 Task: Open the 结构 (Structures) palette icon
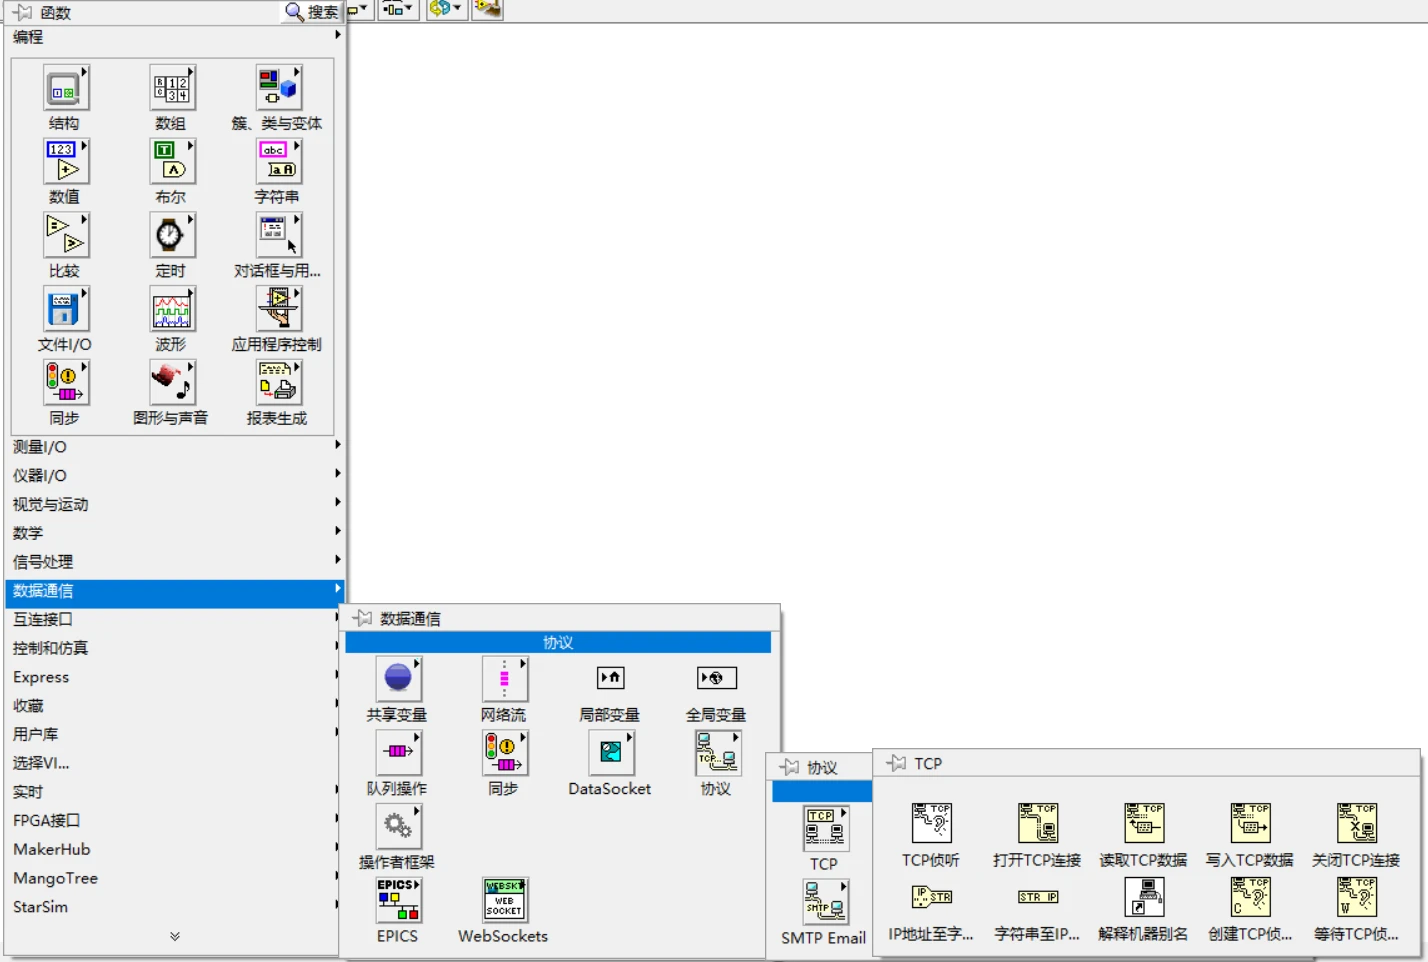pyautogui.click(x=65, y=89)
